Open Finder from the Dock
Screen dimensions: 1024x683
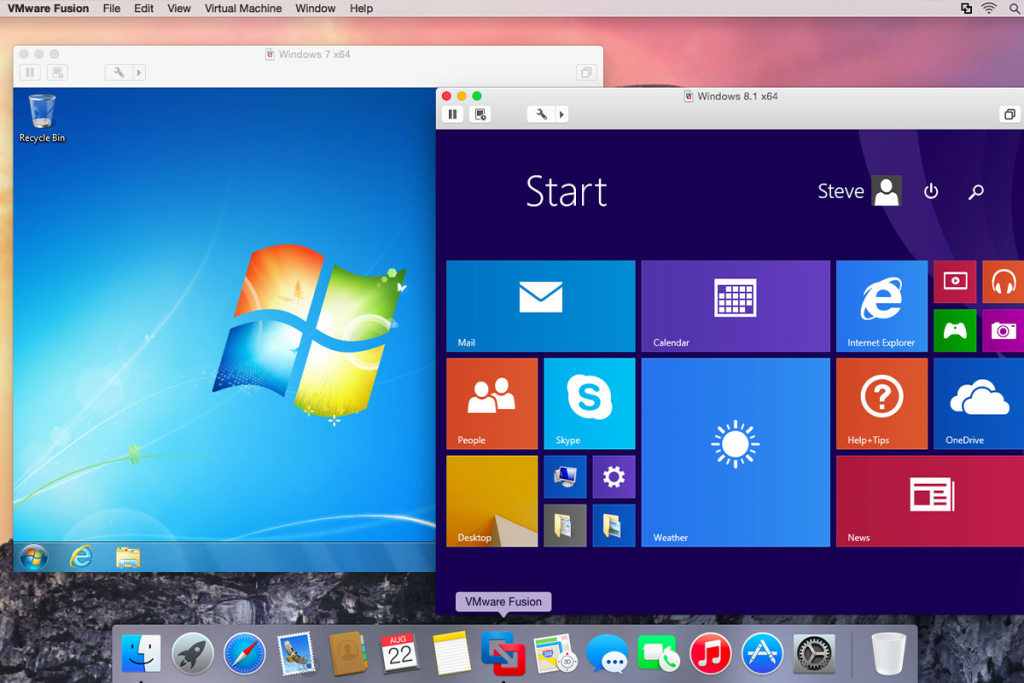(141, 653)
